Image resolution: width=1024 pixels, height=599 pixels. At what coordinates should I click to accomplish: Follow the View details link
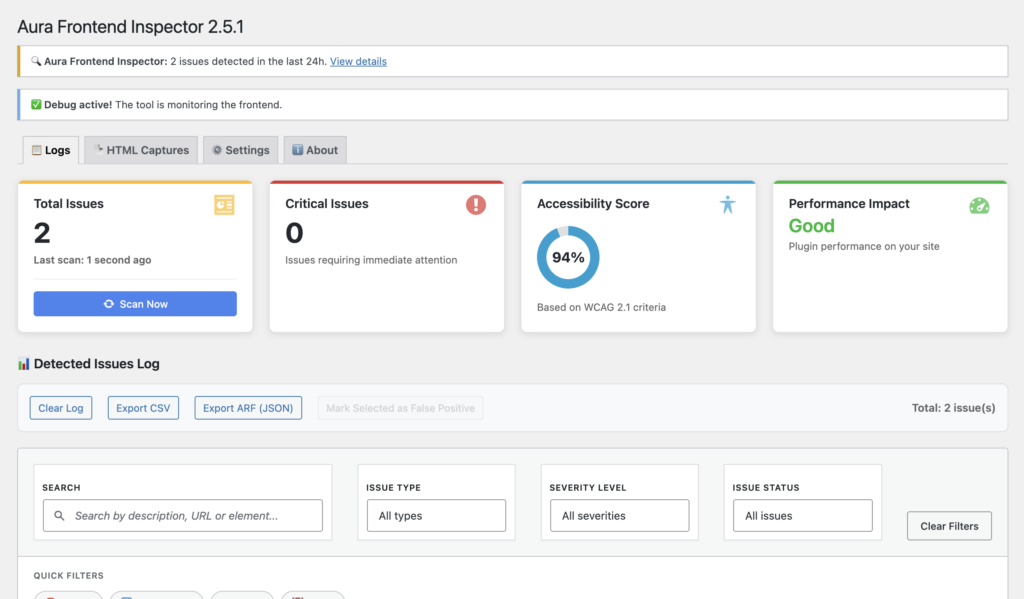coord(358,62)
